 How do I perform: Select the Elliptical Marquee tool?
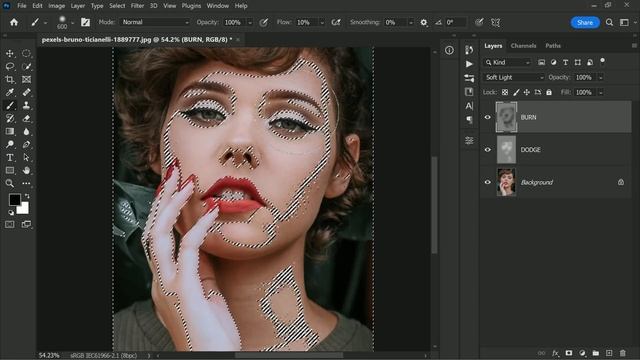[26, 53]
